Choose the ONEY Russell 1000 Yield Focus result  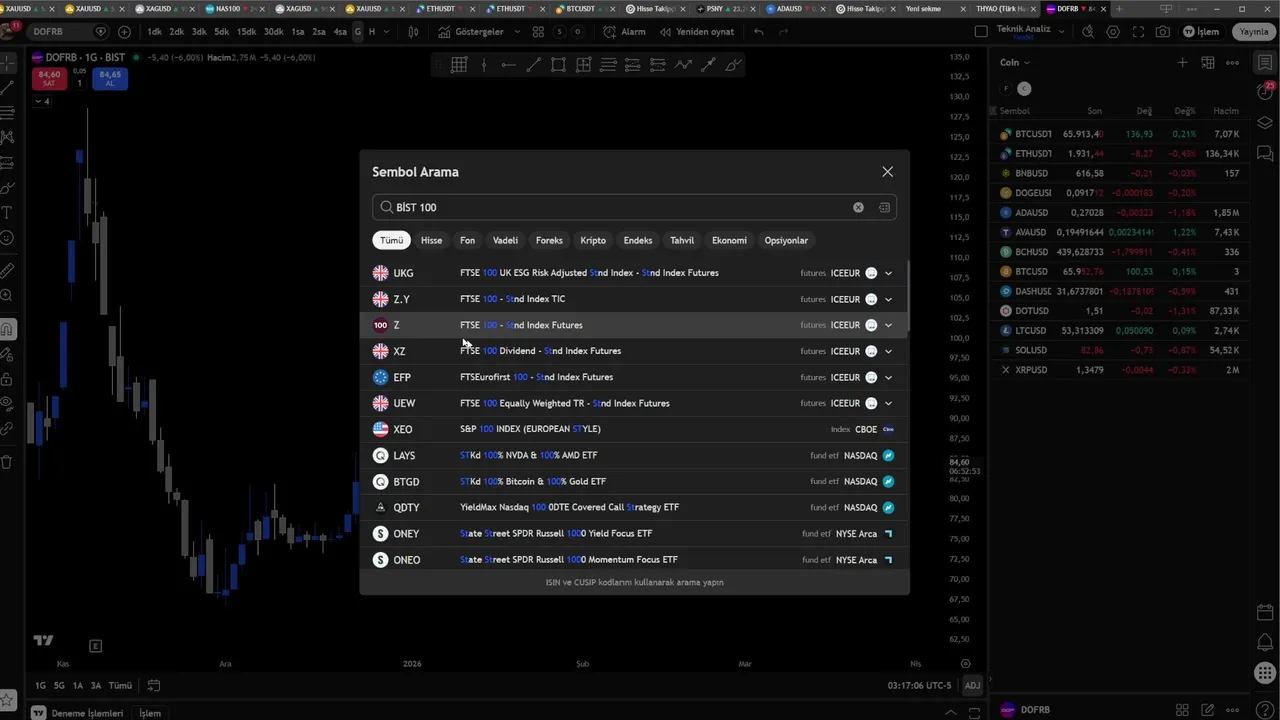(634, 533)
